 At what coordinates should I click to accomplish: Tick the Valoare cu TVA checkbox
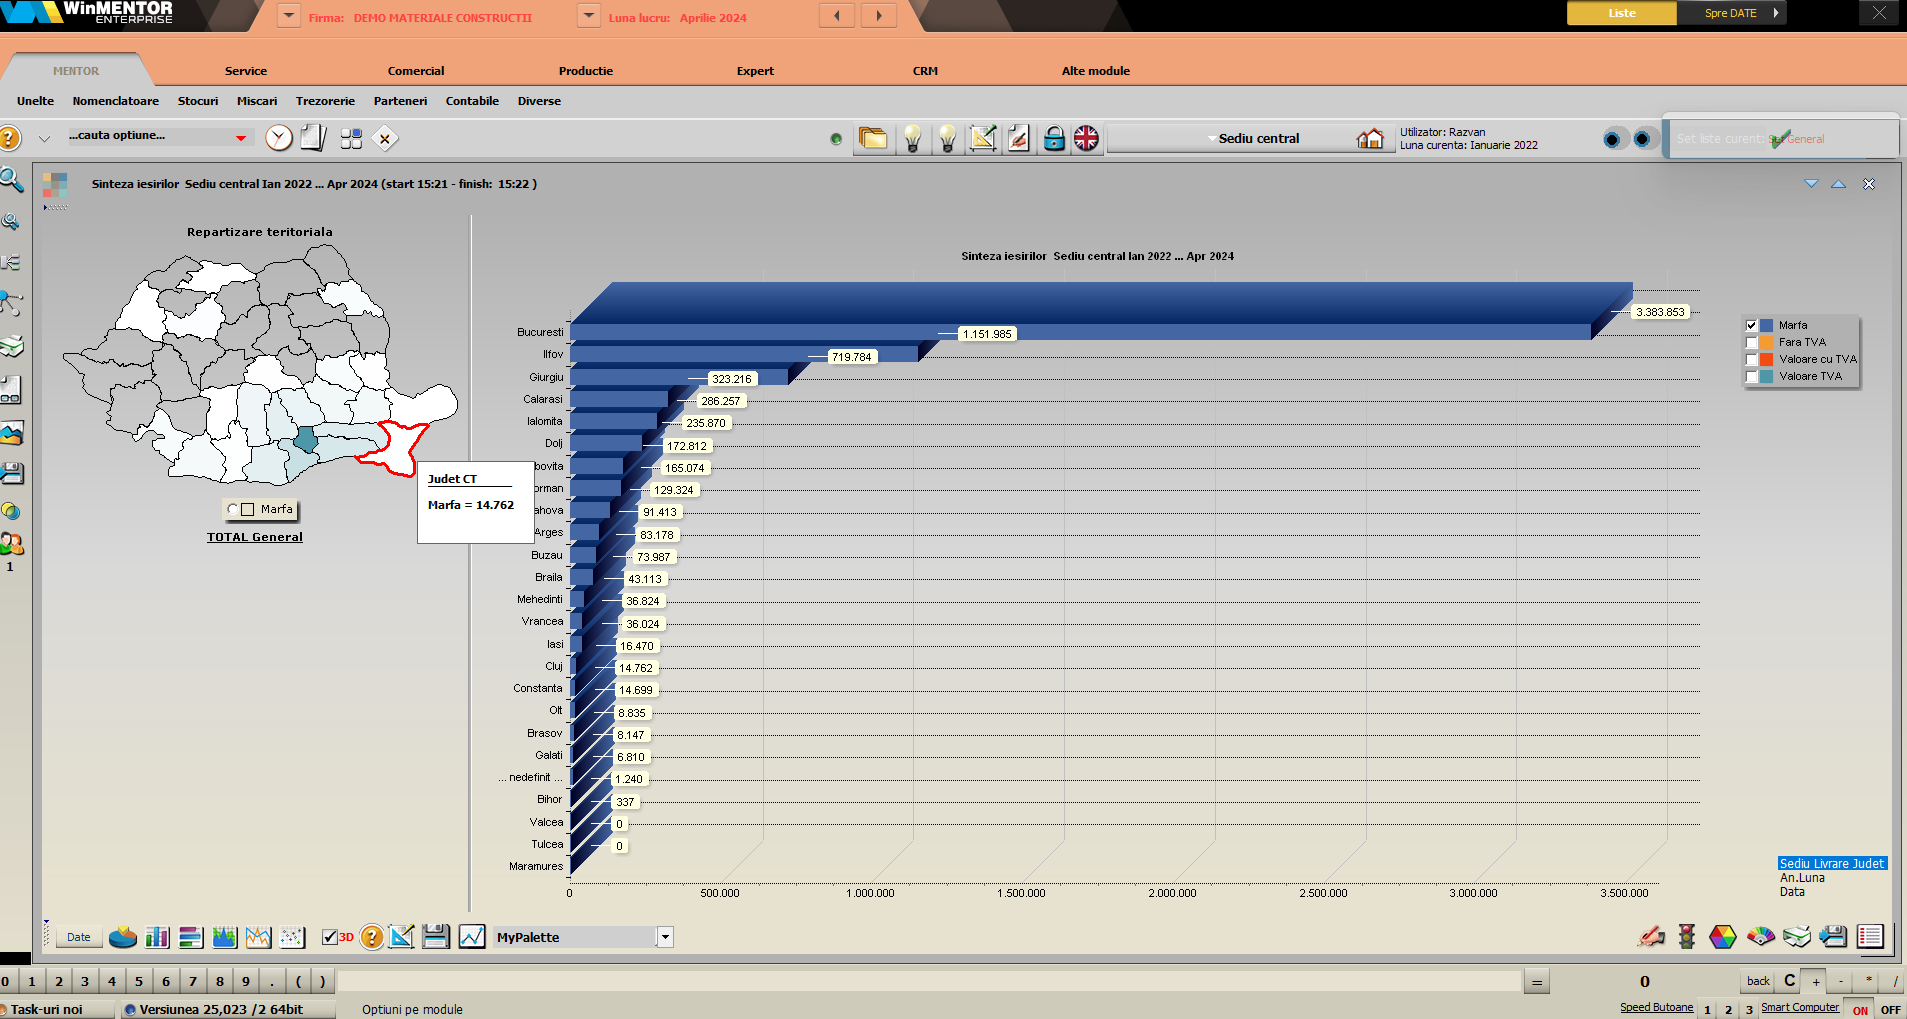pos(1751,360)
